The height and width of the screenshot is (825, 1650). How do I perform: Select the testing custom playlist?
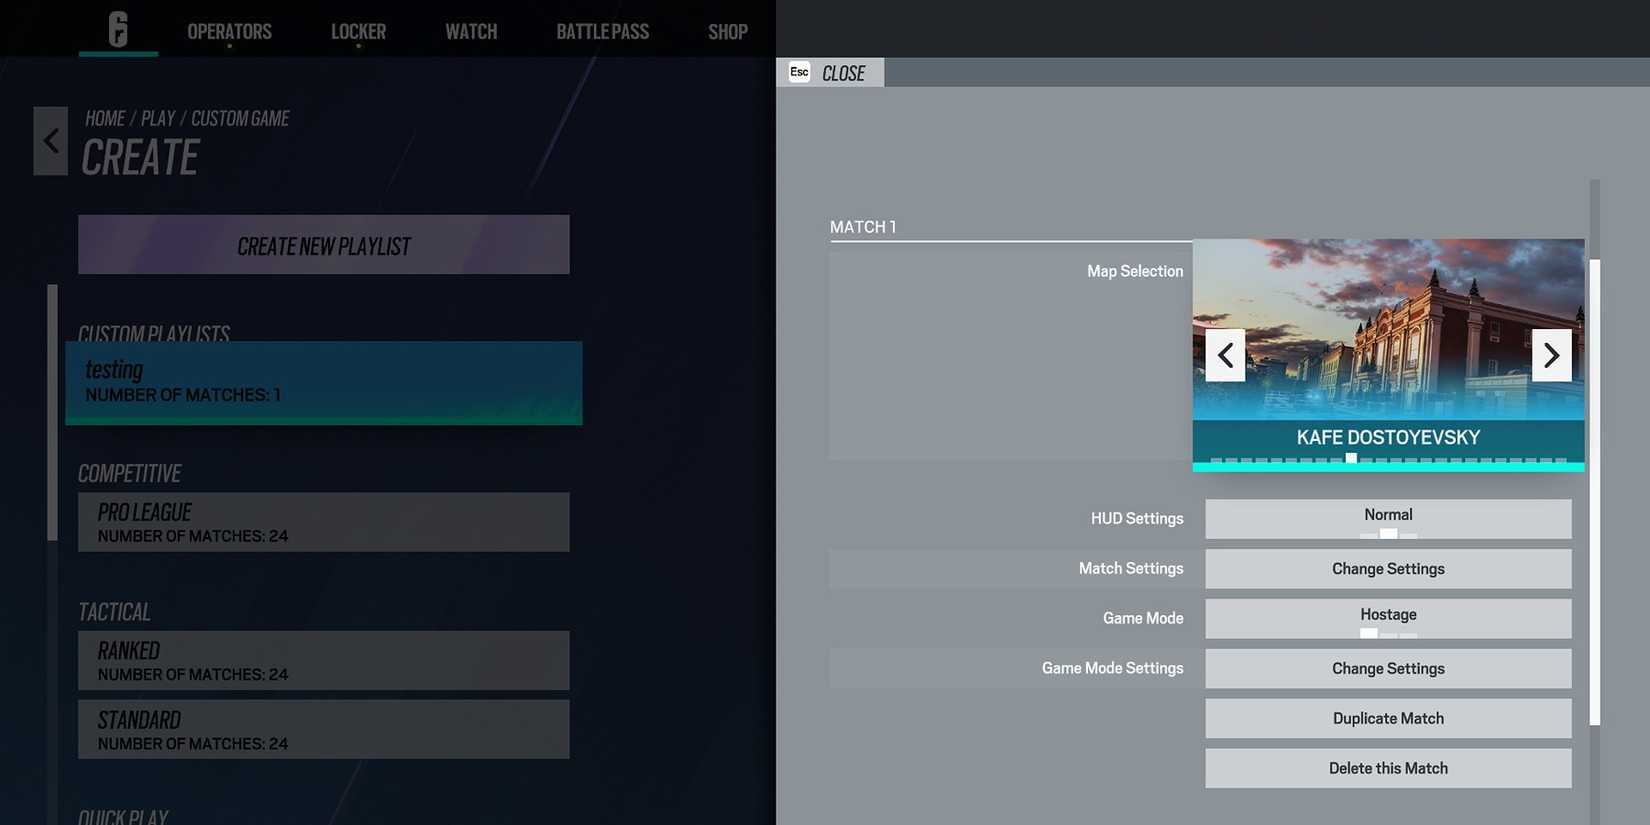[324, 383]
